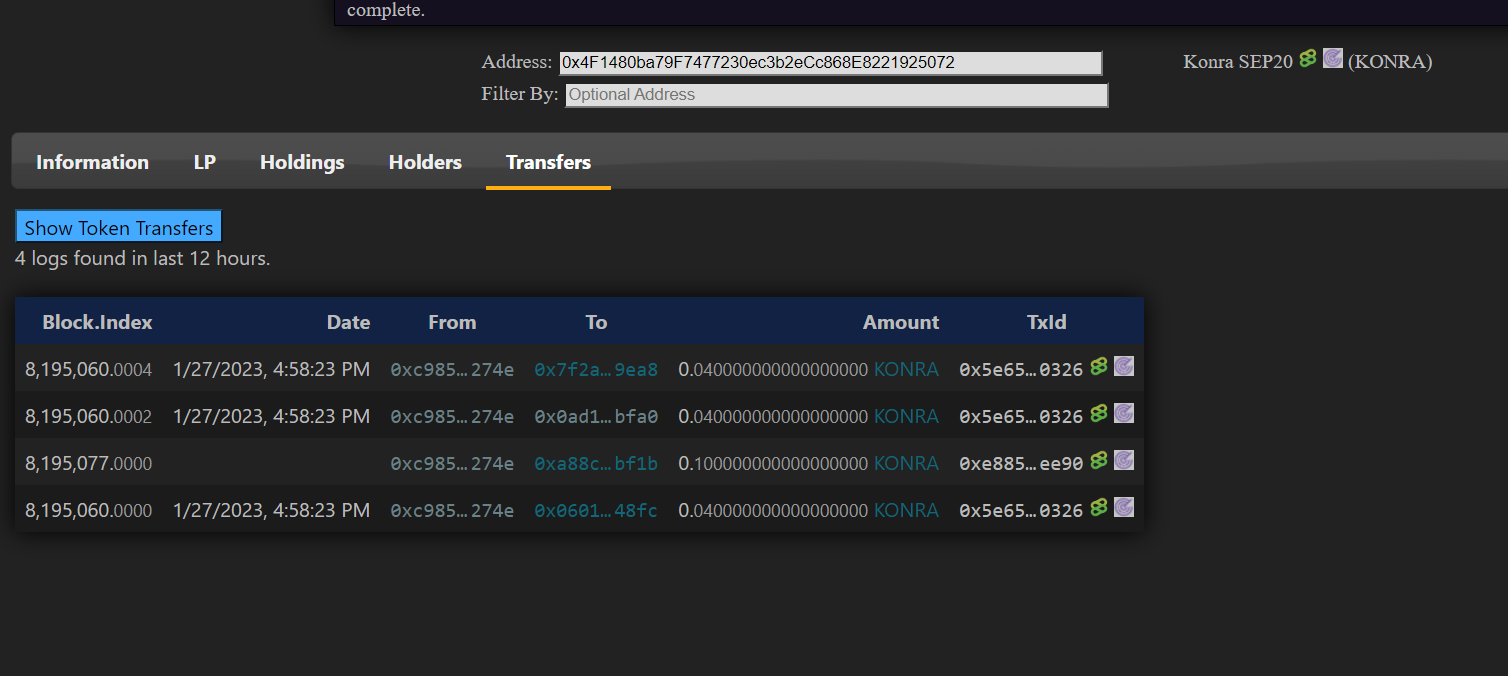Click the date in row 8,195,060.0000
The height and width of the screenshot is (676, 1508).
click(x=271, y=511)
